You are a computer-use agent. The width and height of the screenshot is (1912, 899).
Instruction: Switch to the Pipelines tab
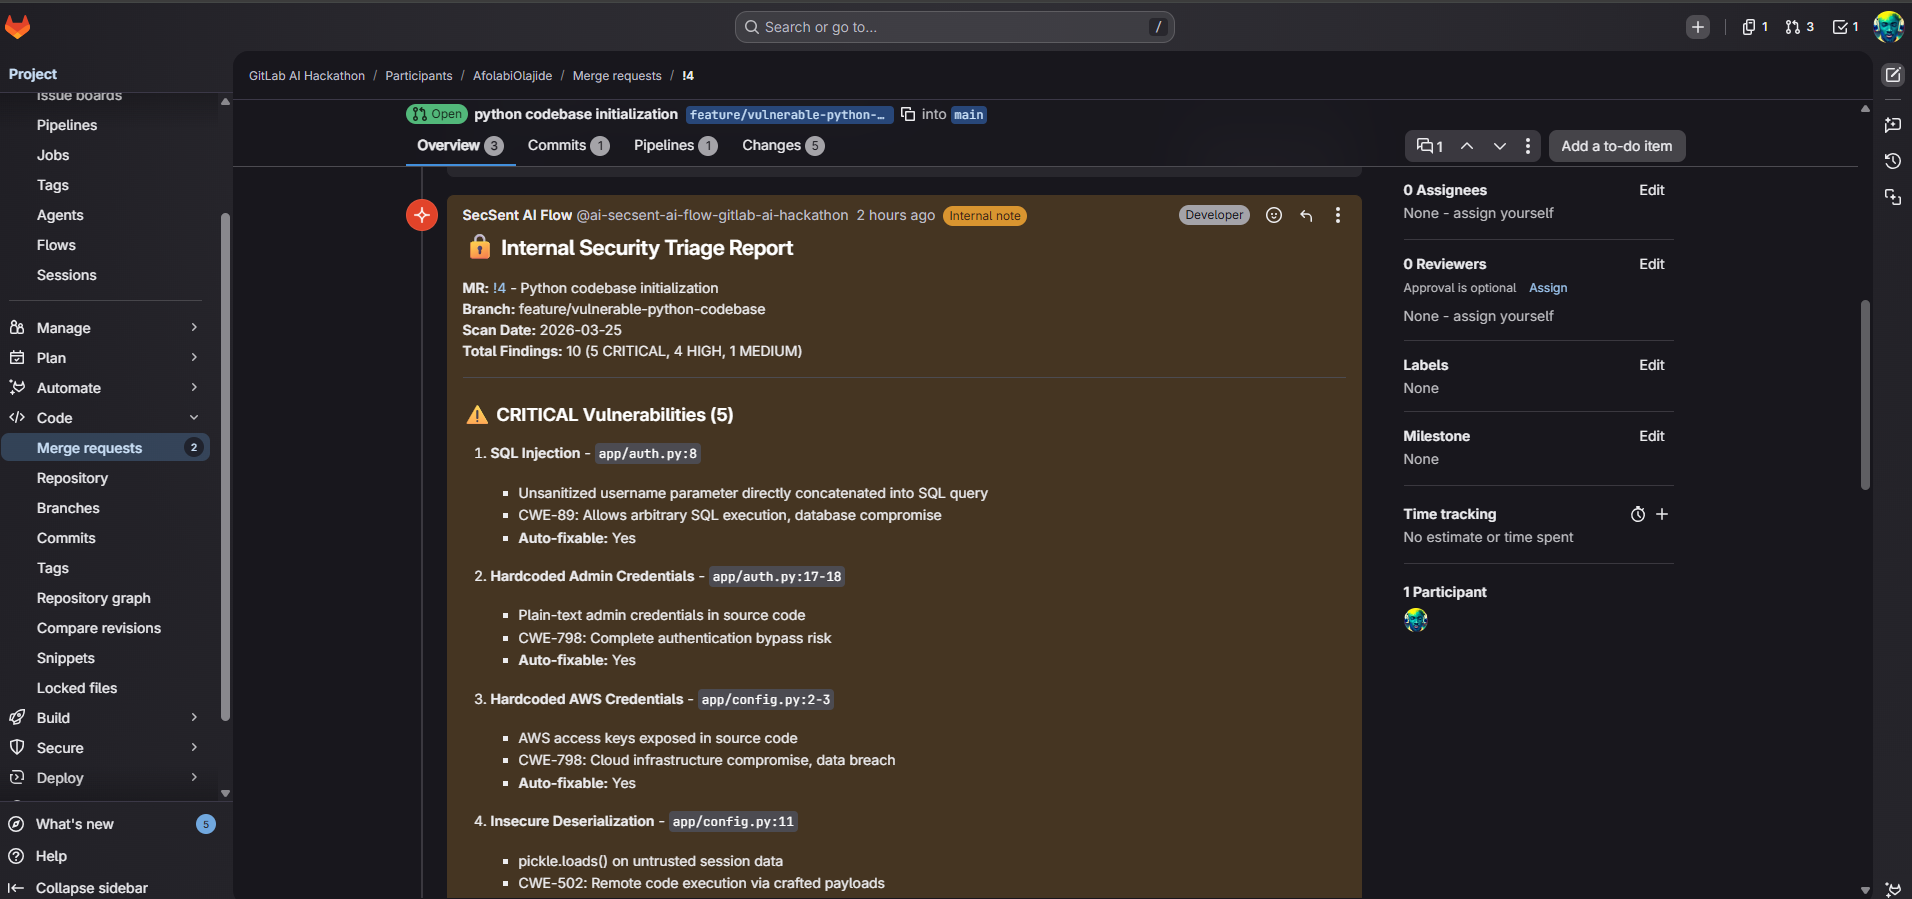(675, 146)
